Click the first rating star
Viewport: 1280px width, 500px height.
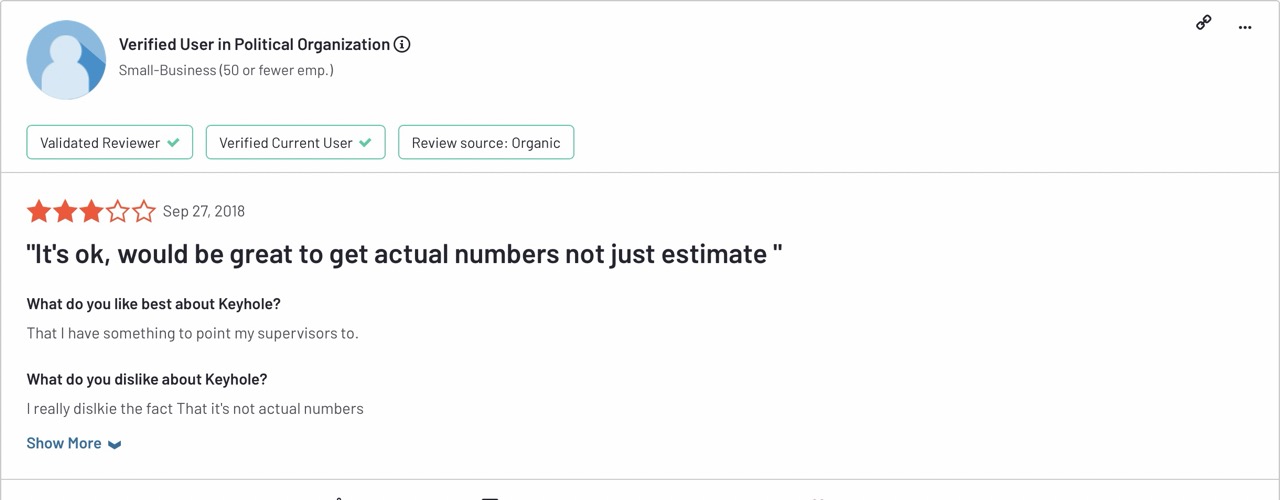[x=39, y=211]
